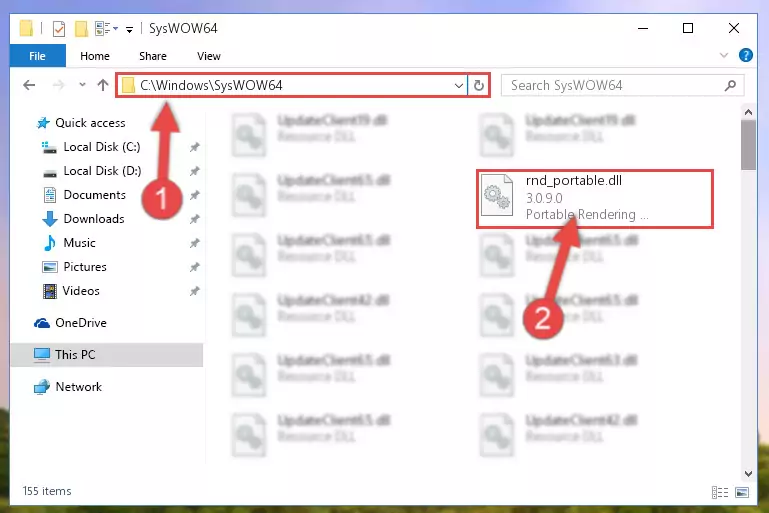Open Pictures in the navigation pane
Image resolution: width=769 pixels, height=513 pixels.
(85, 267)
